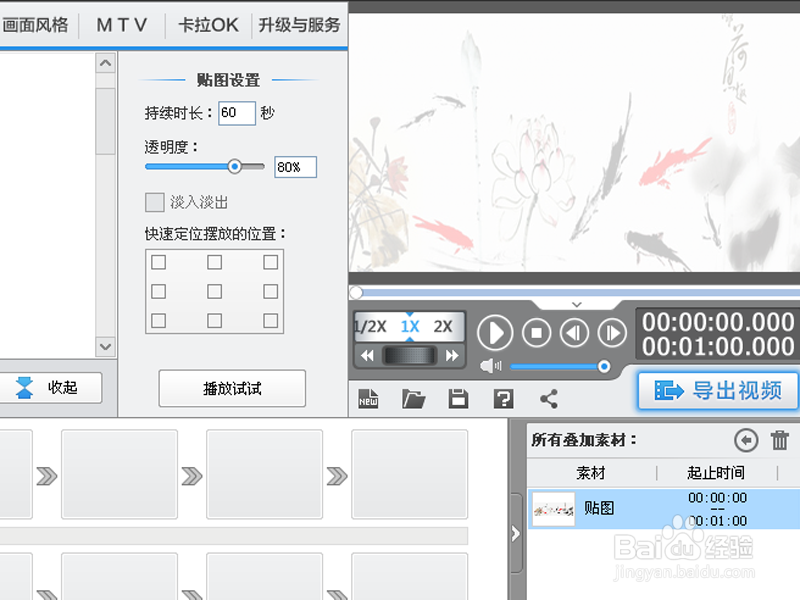The width and height of the screenshot is (800, 600).
Task: Click the list scrollbar down arrow
Action: click(106, 346)
